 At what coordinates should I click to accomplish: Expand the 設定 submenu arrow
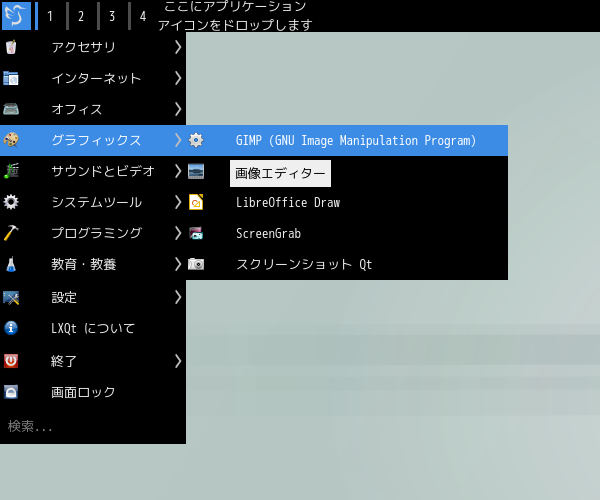[x=178, y=297]
